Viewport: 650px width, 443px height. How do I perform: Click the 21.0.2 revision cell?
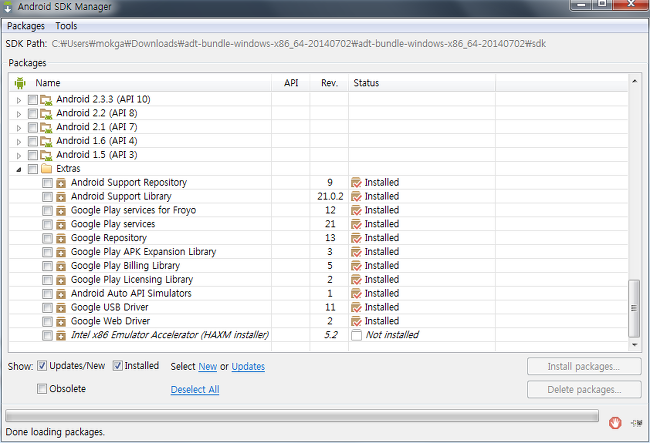tap(330, 196)
